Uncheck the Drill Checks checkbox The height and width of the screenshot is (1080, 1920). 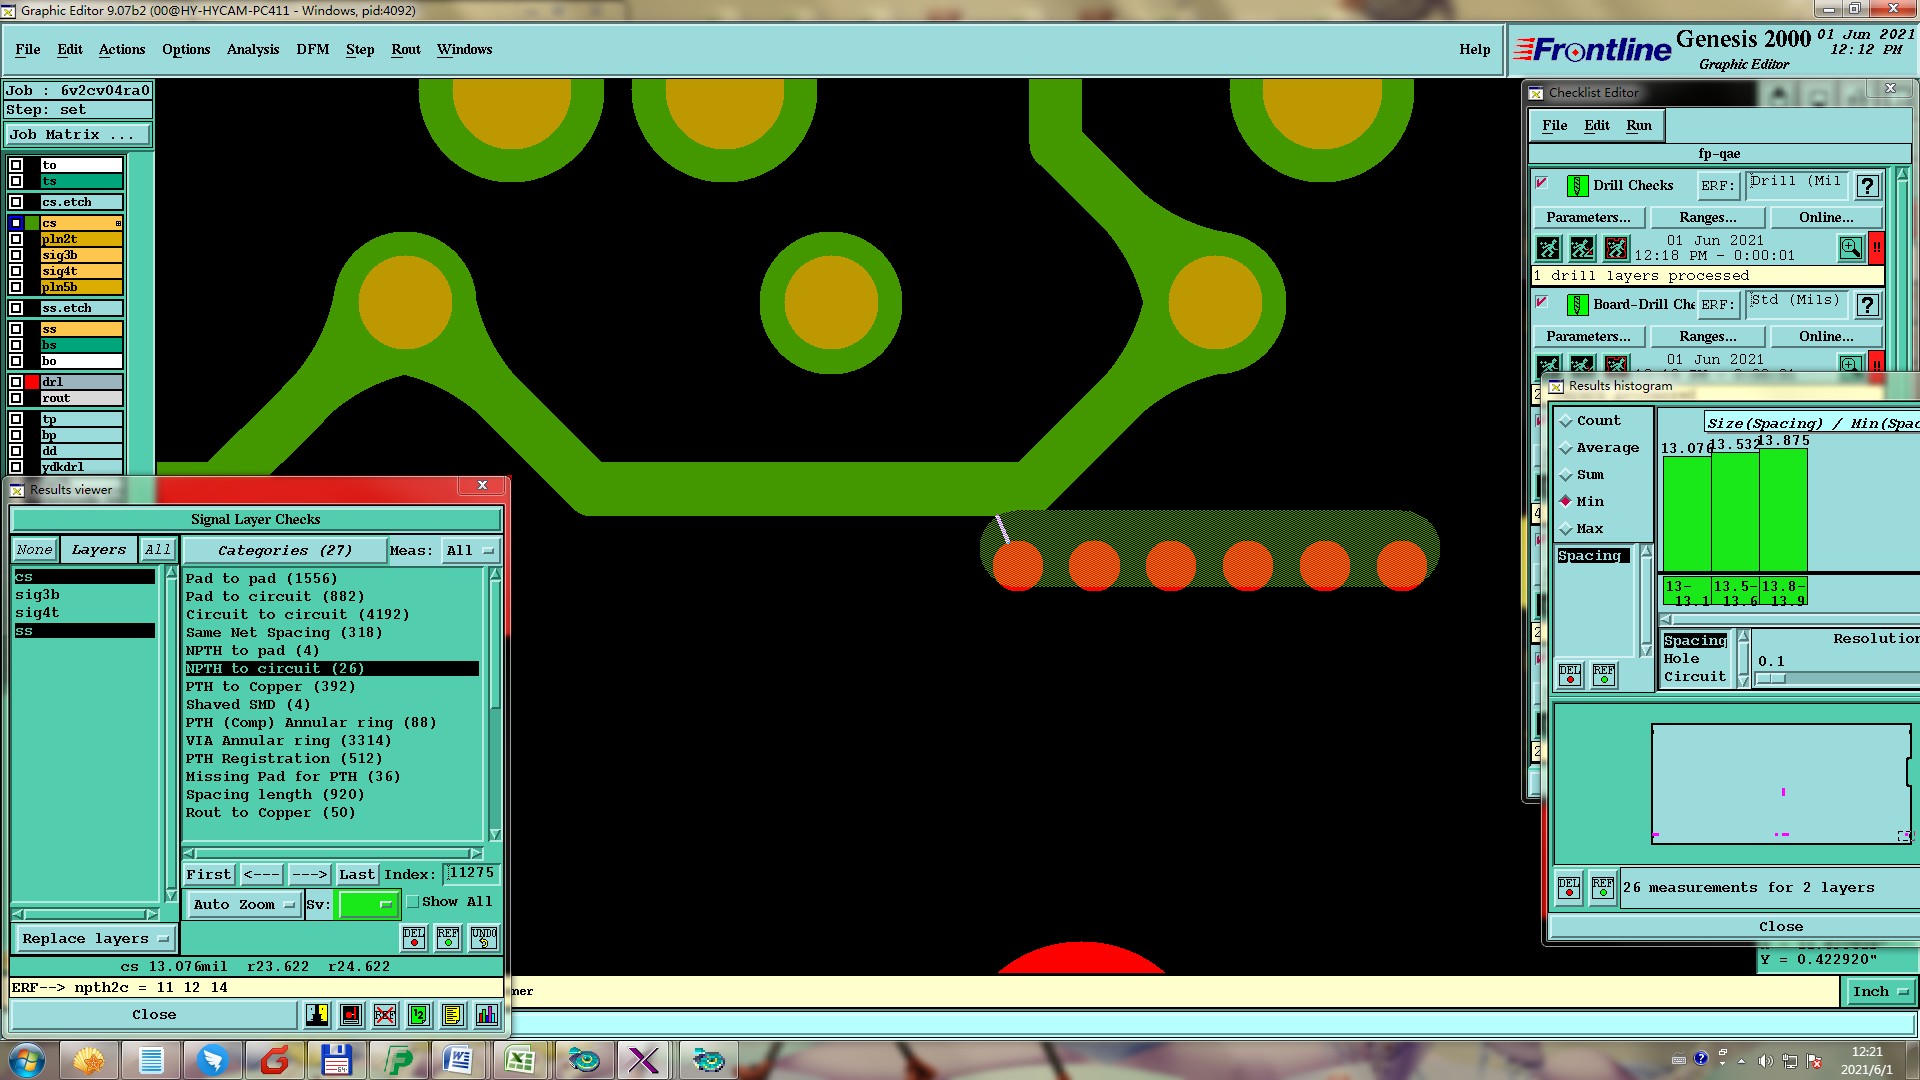1542,184
